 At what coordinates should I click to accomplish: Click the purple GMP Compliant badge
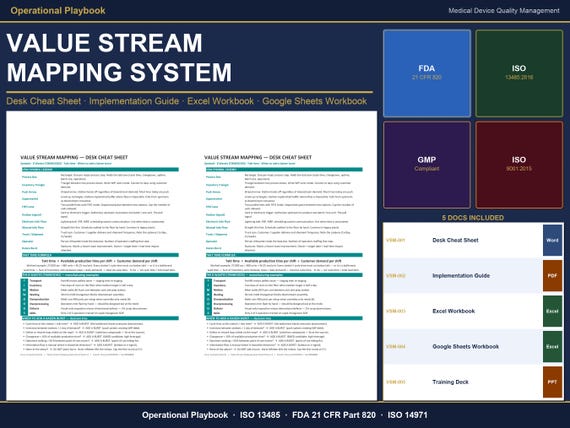click(x=427, y=165)
